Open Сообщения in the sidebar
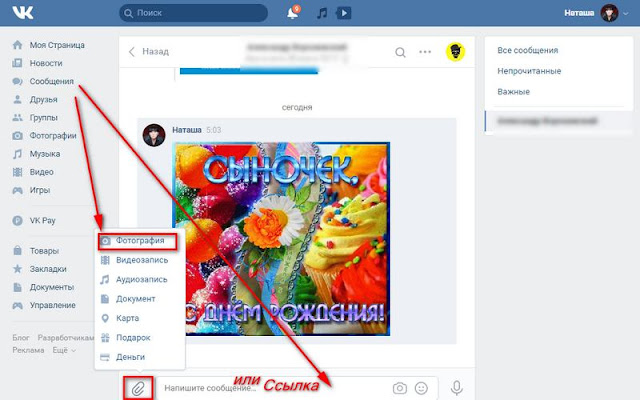The width and height of the screenshot is (640, 400). coord(51,81)
